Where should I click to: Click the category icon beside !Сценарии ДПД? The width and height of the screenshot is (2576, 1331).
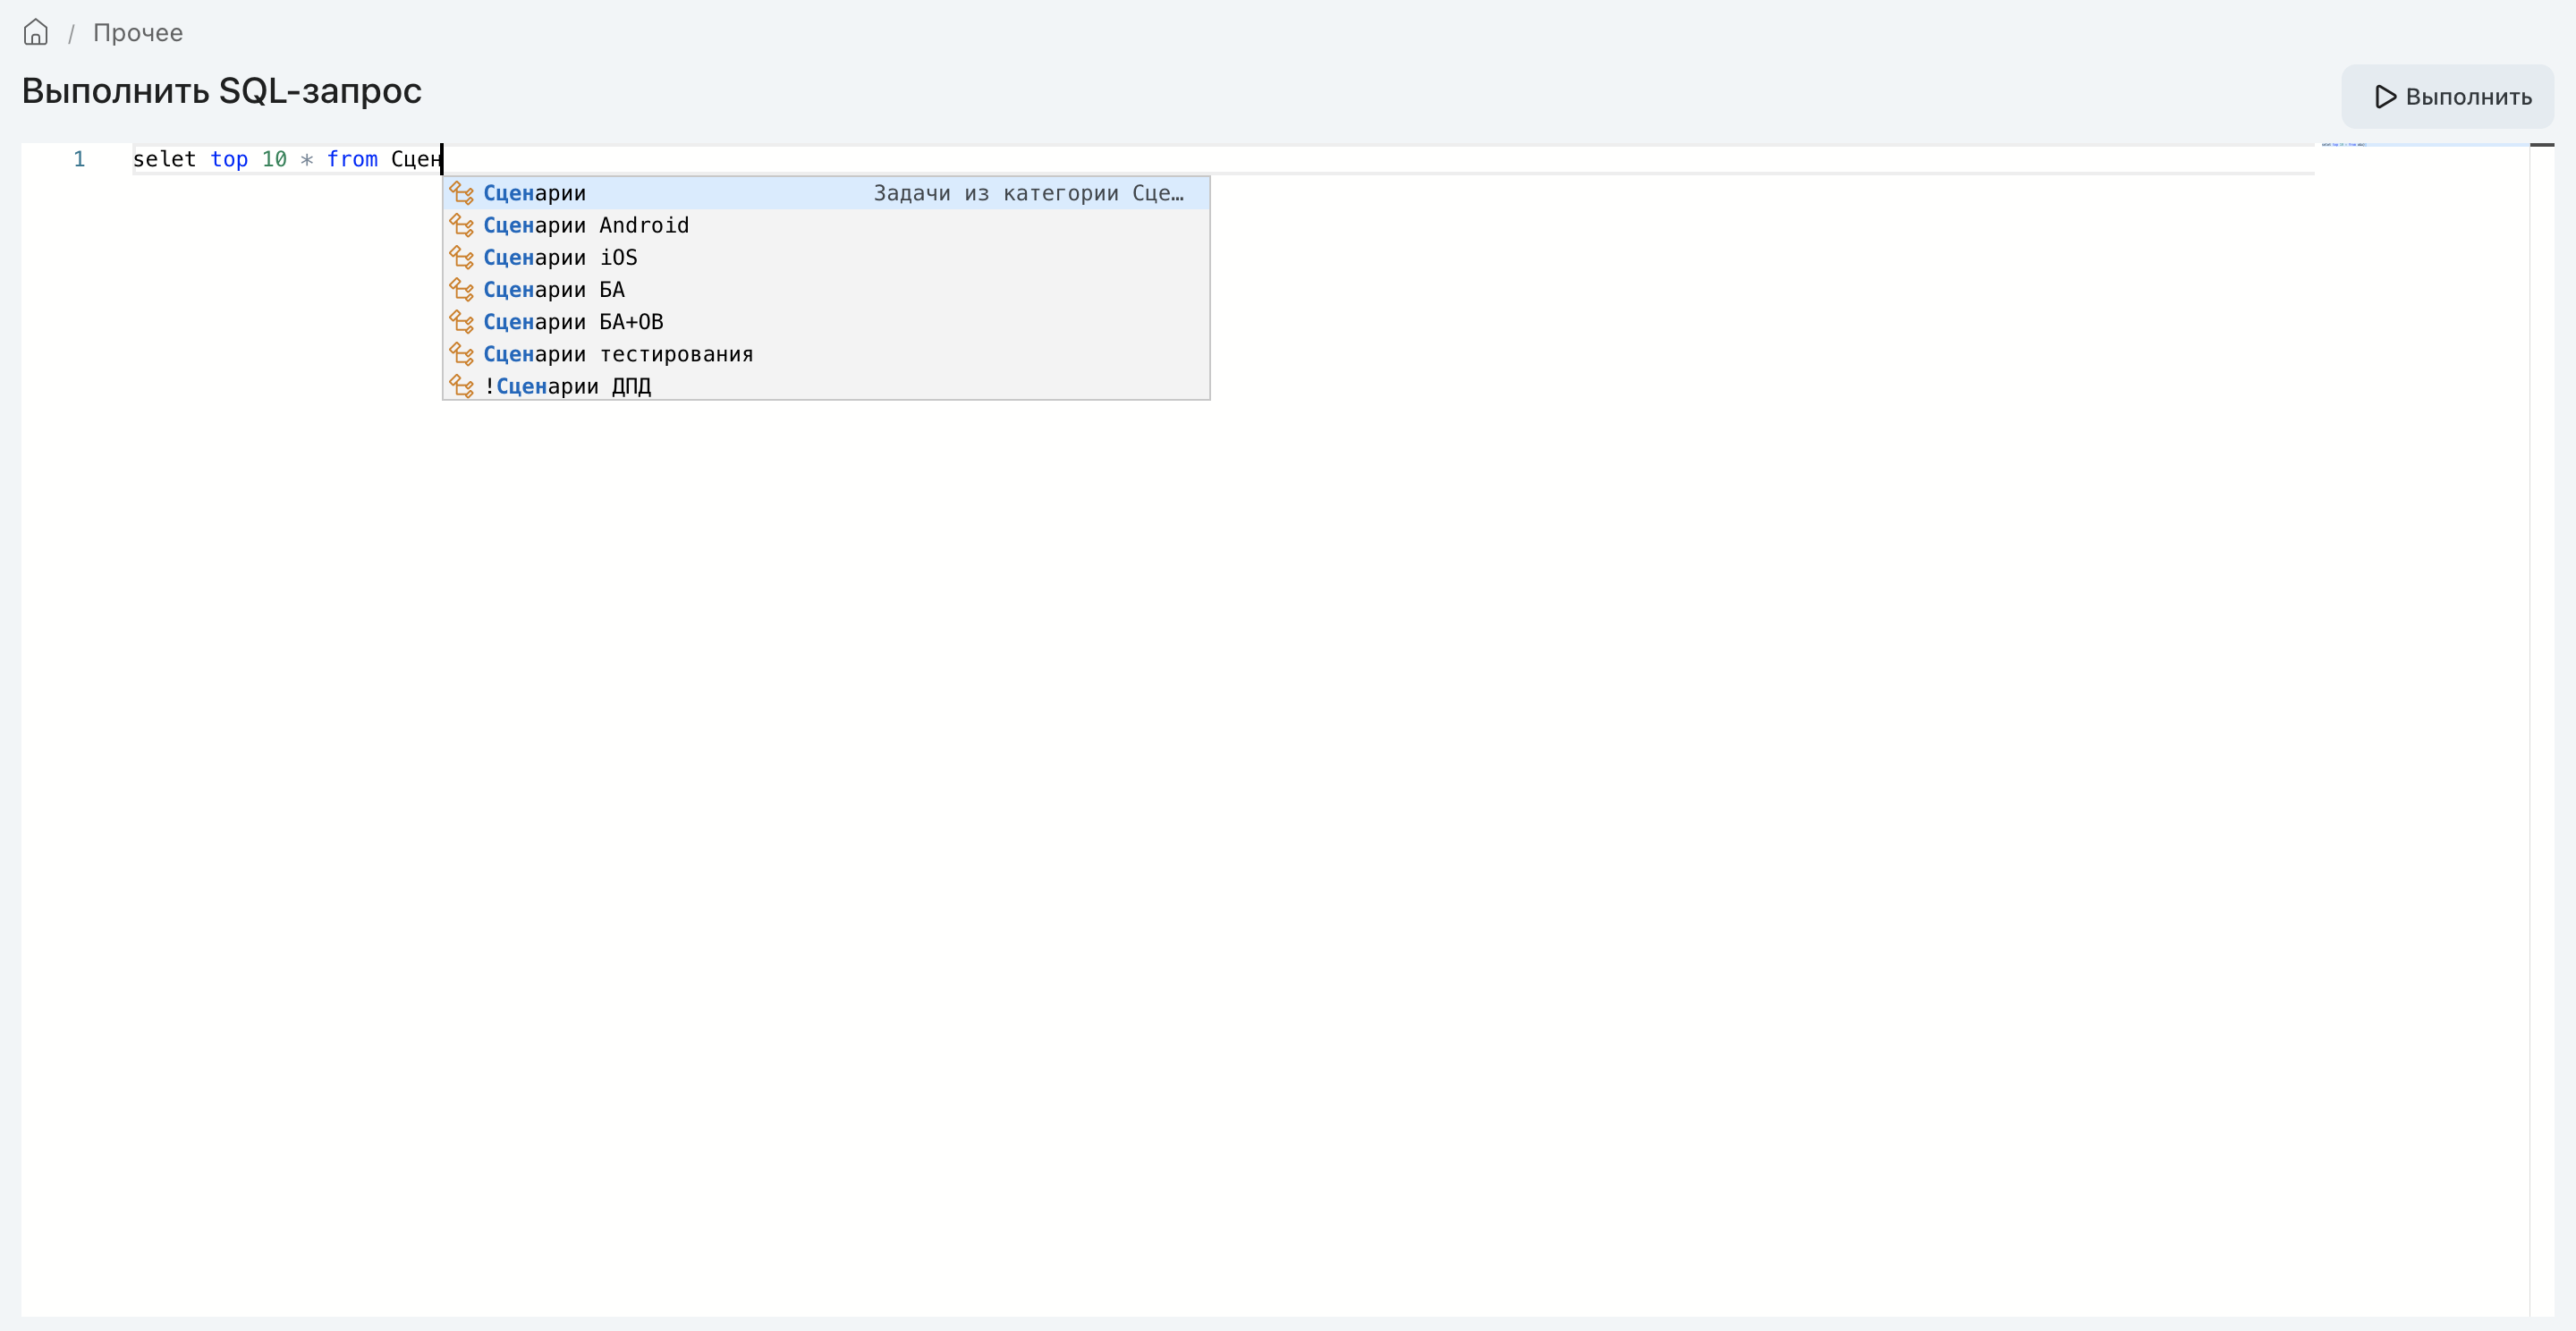(x=462, y=385)
